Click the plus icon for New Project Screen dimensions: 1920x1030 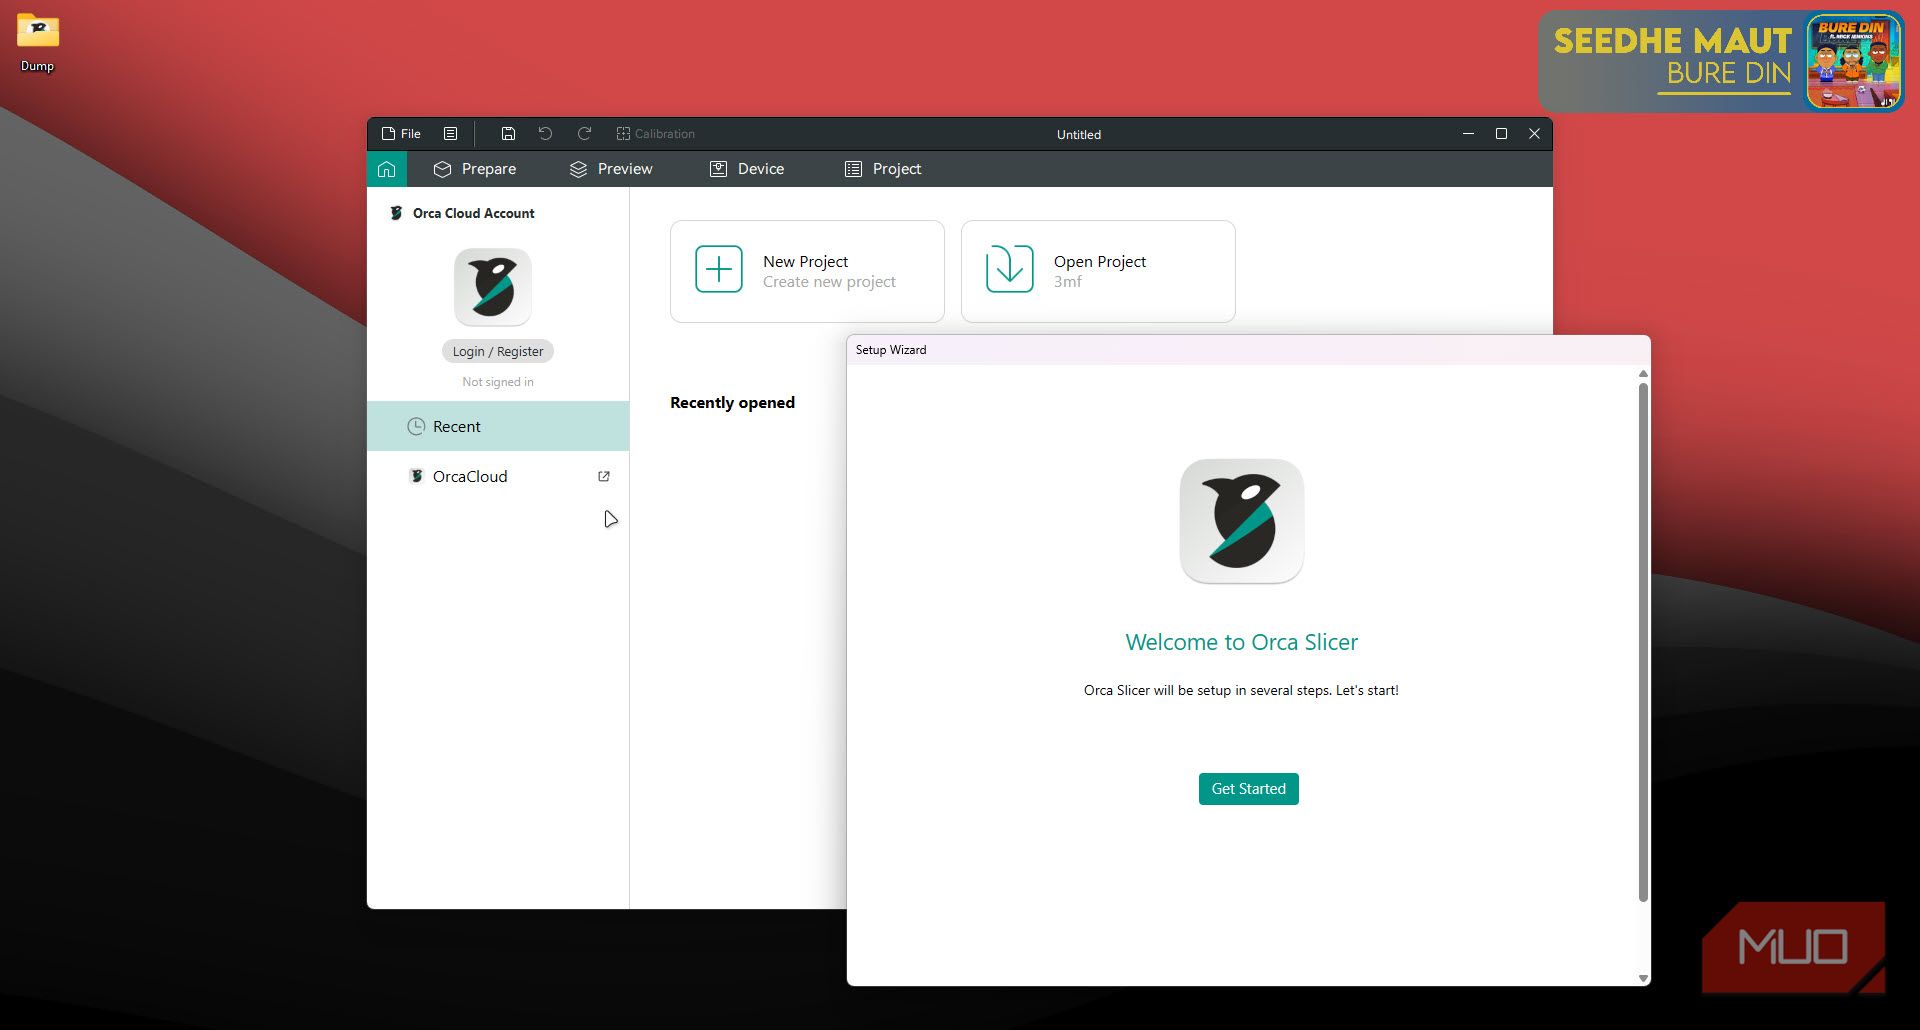click(x=719, y=269)
